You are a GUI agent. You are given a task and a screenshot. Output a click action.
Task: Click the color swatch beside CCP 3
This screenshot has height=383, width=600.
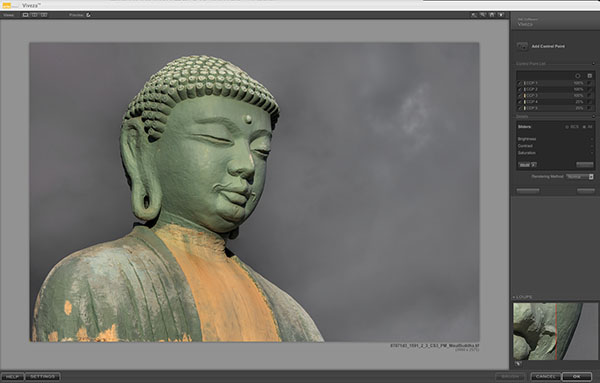[524, 96]
